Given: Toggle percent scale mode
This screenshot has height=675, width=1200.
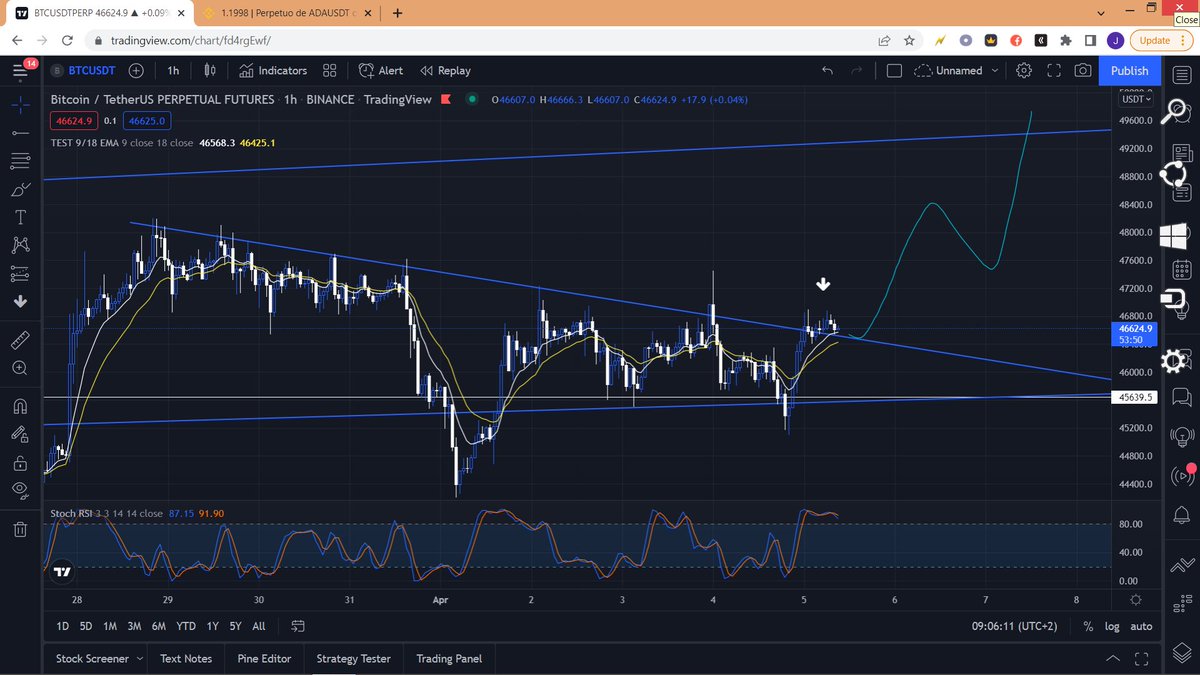Looking at the screenshot, I should [x=1088, y=626].
